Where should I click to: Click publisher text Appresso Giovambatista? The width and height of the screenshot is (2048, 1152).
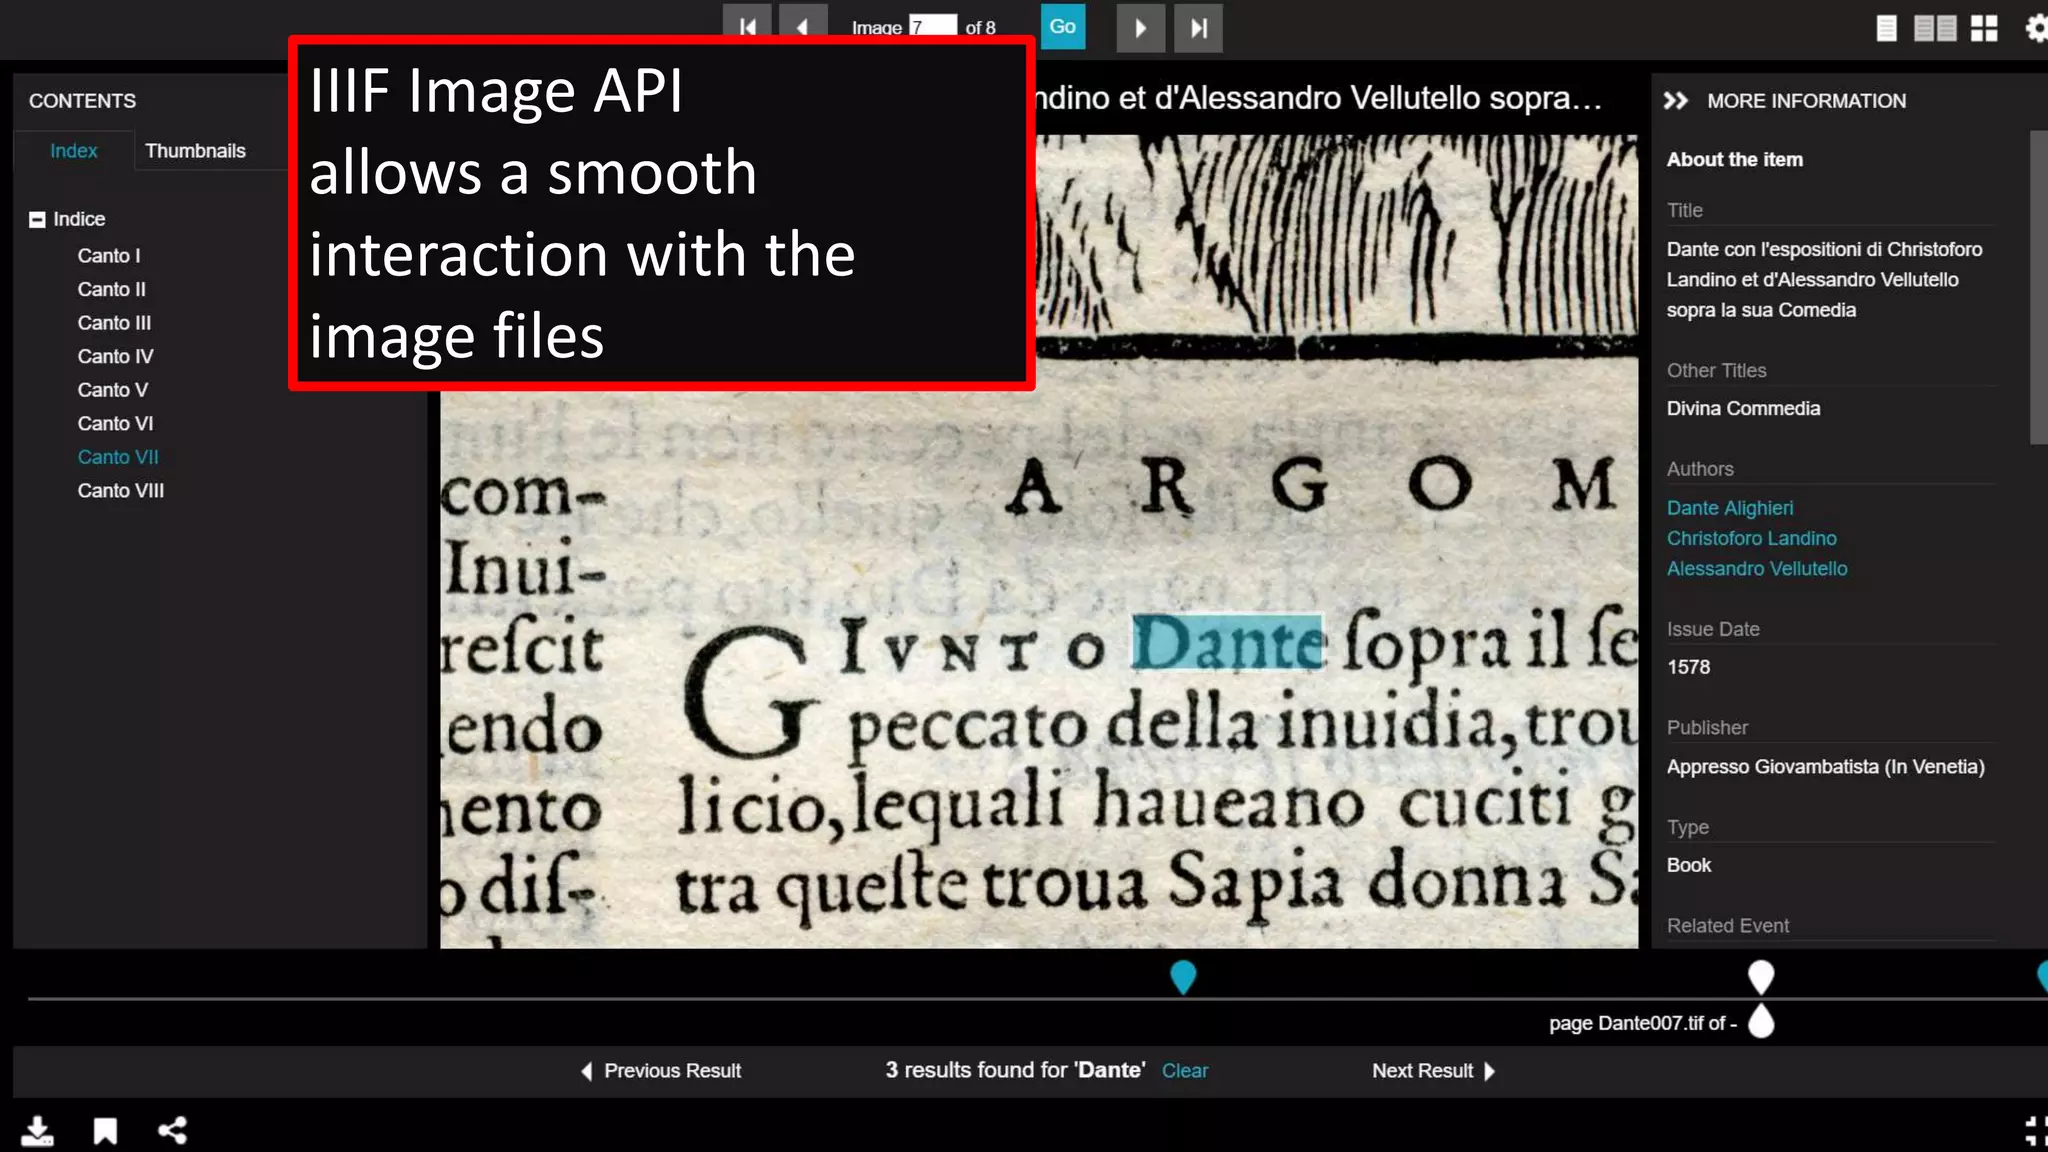[1825, 767]
